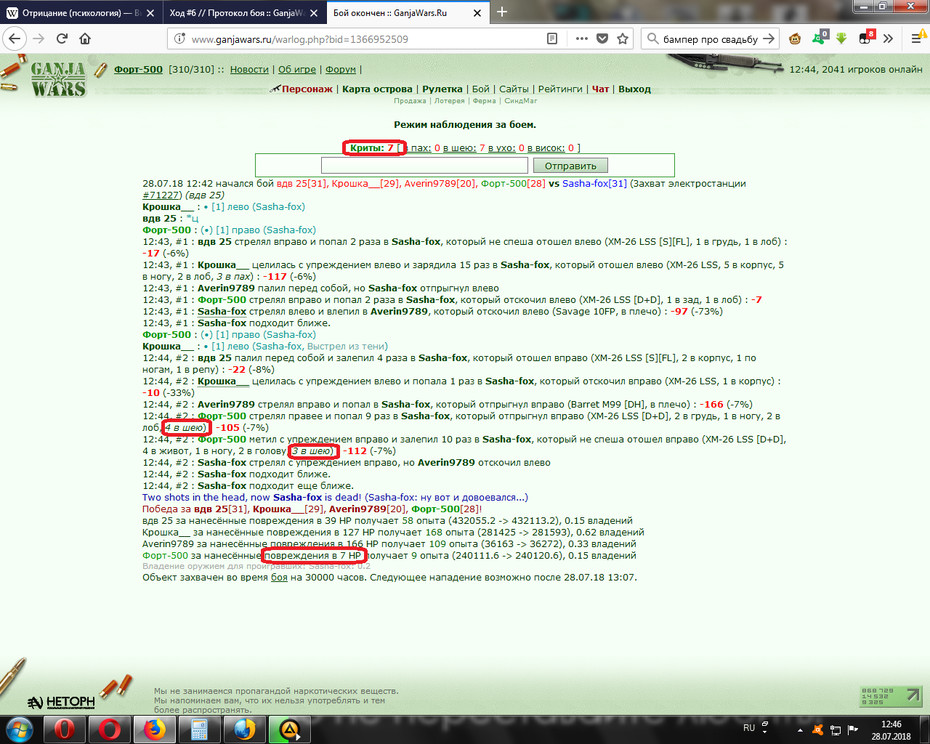Toggle reader view icon in address bar
Screen dimensions: 930x744
click(x=552, y=39)
